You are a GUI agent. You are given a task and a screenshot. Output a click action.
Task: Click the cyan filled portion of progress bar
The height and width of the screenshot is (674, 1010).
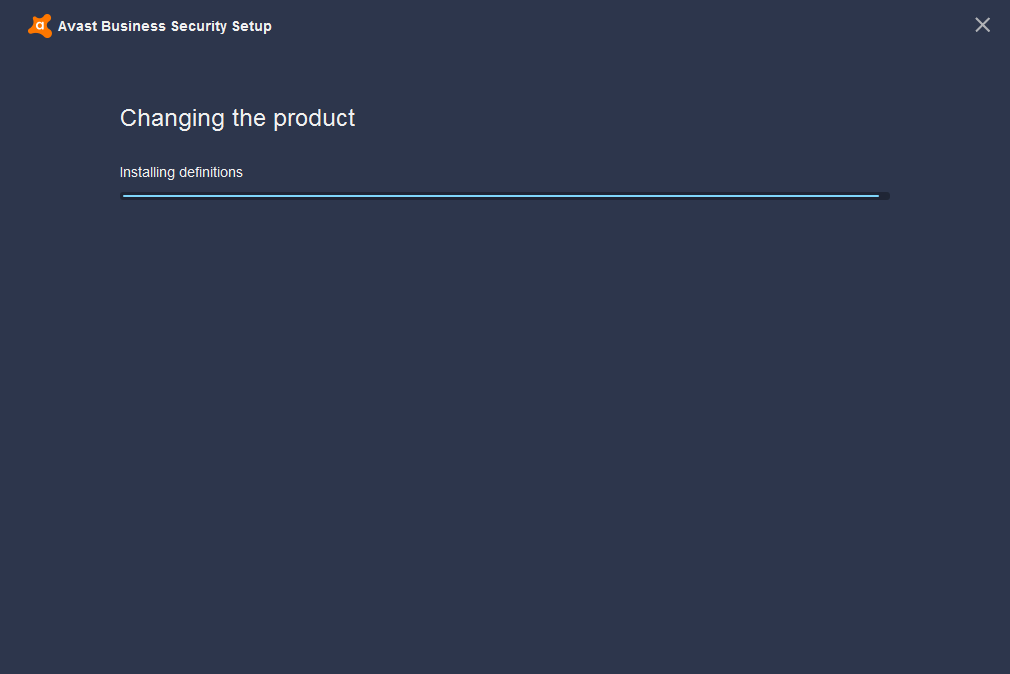point(500,196)
